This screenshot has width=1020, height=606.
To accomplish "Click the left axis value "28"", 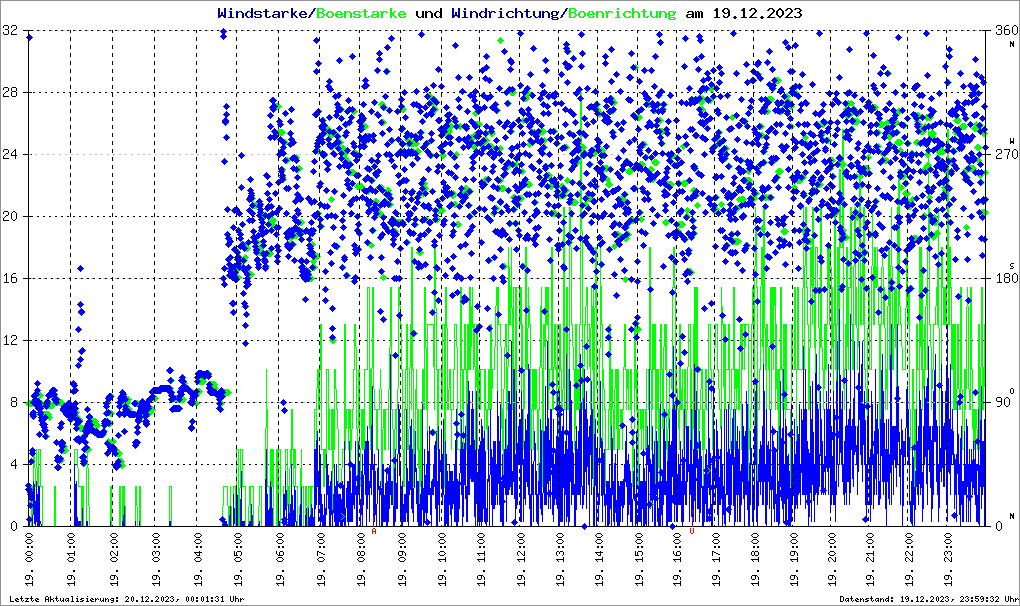I will pyautogui.click(x=10, y=92).
